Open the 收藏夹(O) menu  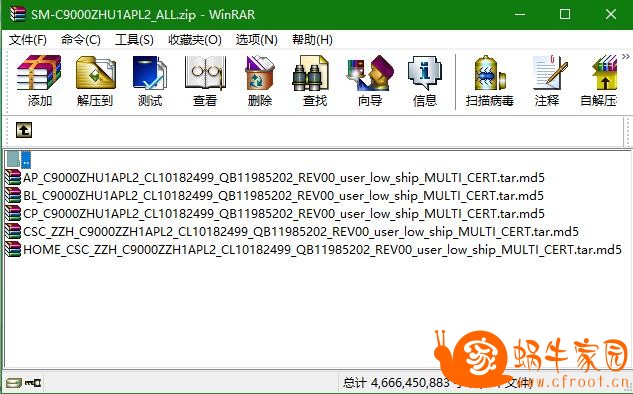pyautogui.click(x=195, y=40)
